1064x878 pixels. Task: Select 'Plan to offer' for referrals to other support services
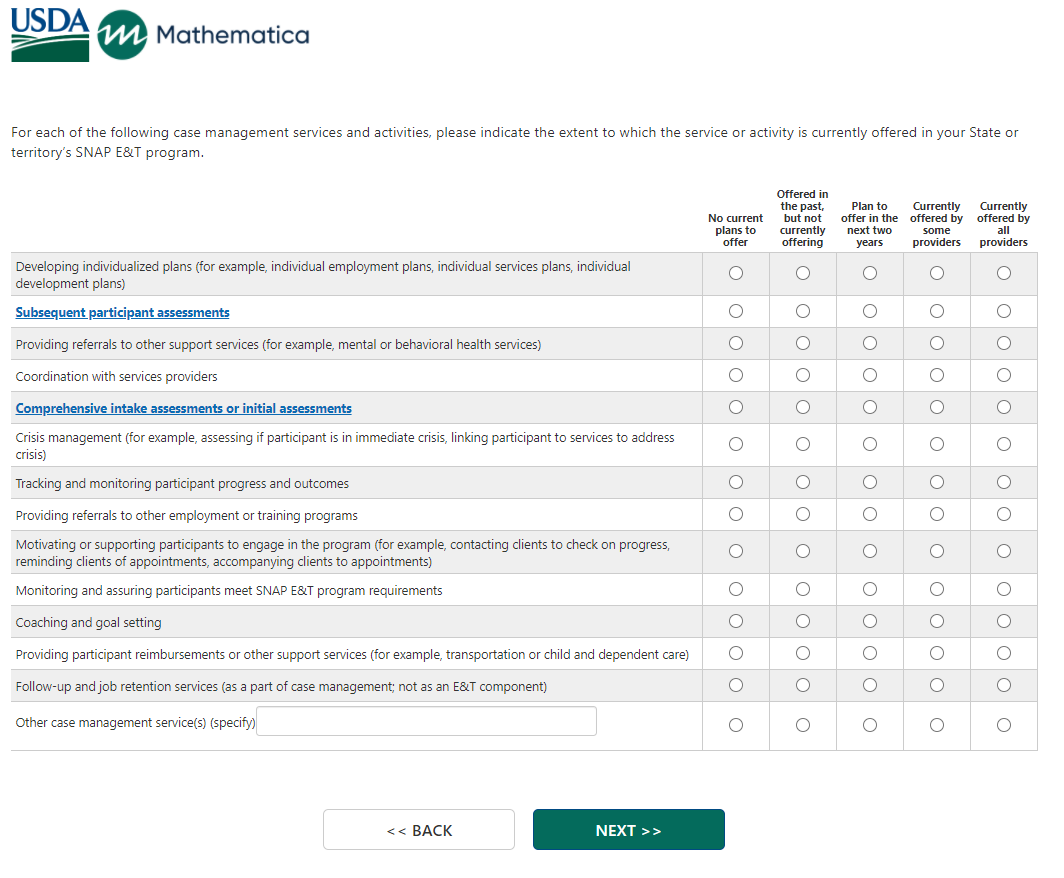[x=870, y=343]
